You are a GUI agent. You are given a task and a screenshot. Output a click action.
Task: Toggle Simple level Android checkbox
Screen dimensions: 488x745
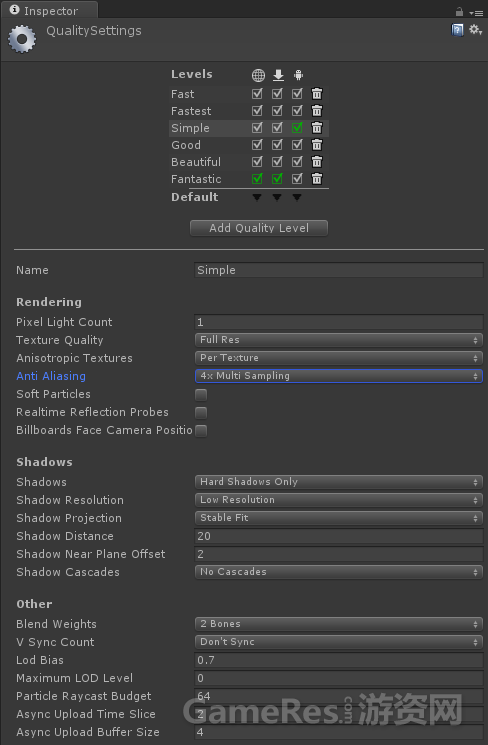(x=297, y=128)
